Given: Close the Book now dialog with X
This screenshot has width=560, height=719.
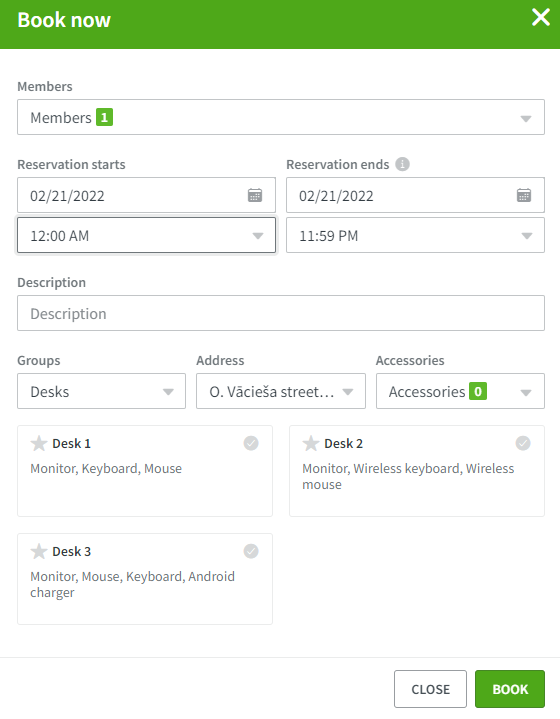Looking at the screenshot, I should tap(541, 18).
